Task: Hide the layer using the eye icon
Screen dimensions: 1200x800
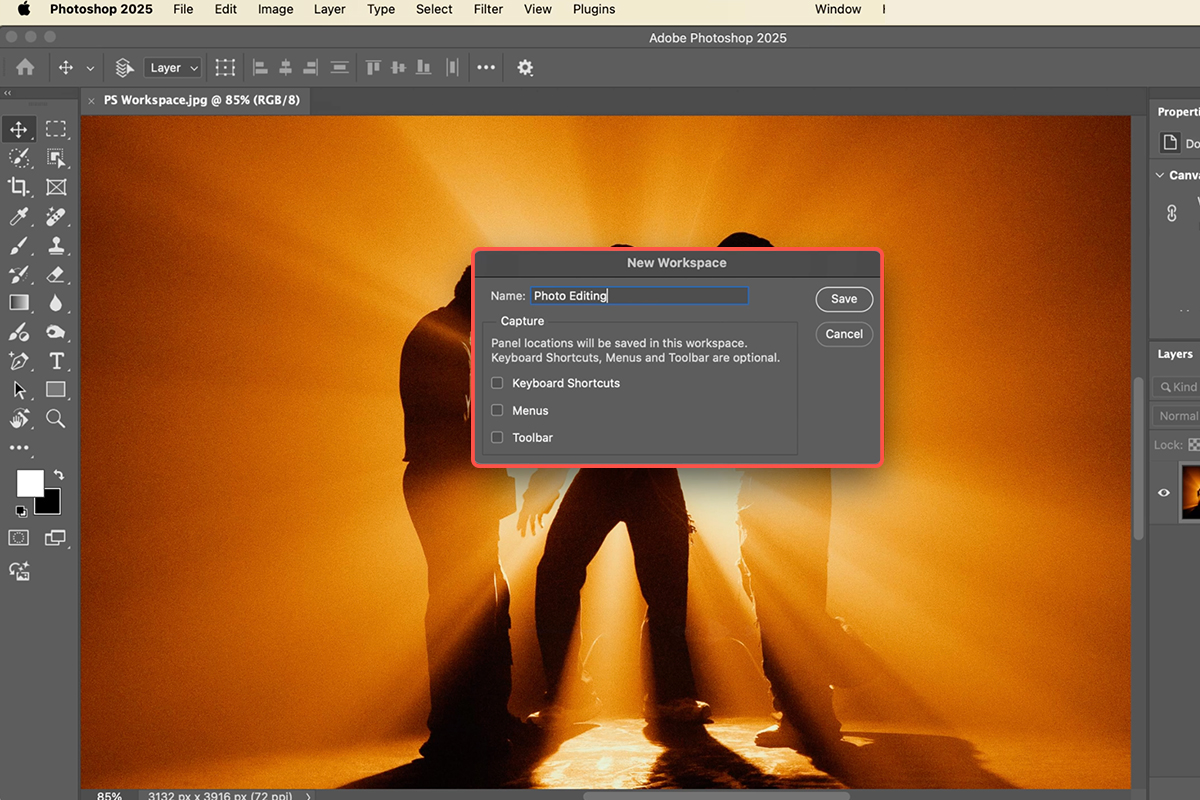Action: coord(1164,492)
